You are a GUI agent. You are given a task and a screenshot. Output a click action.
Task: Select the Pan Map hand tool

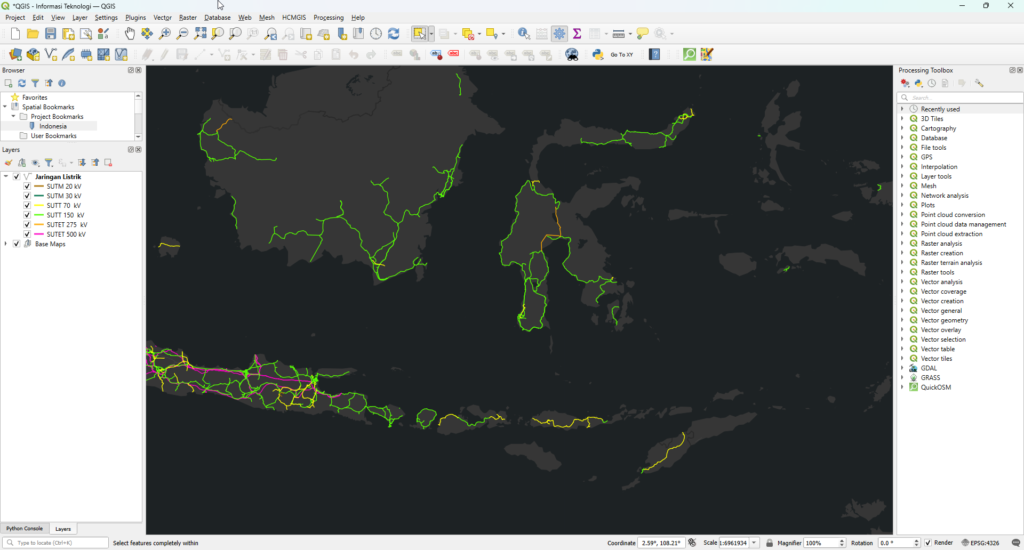[x=130, y=34]
